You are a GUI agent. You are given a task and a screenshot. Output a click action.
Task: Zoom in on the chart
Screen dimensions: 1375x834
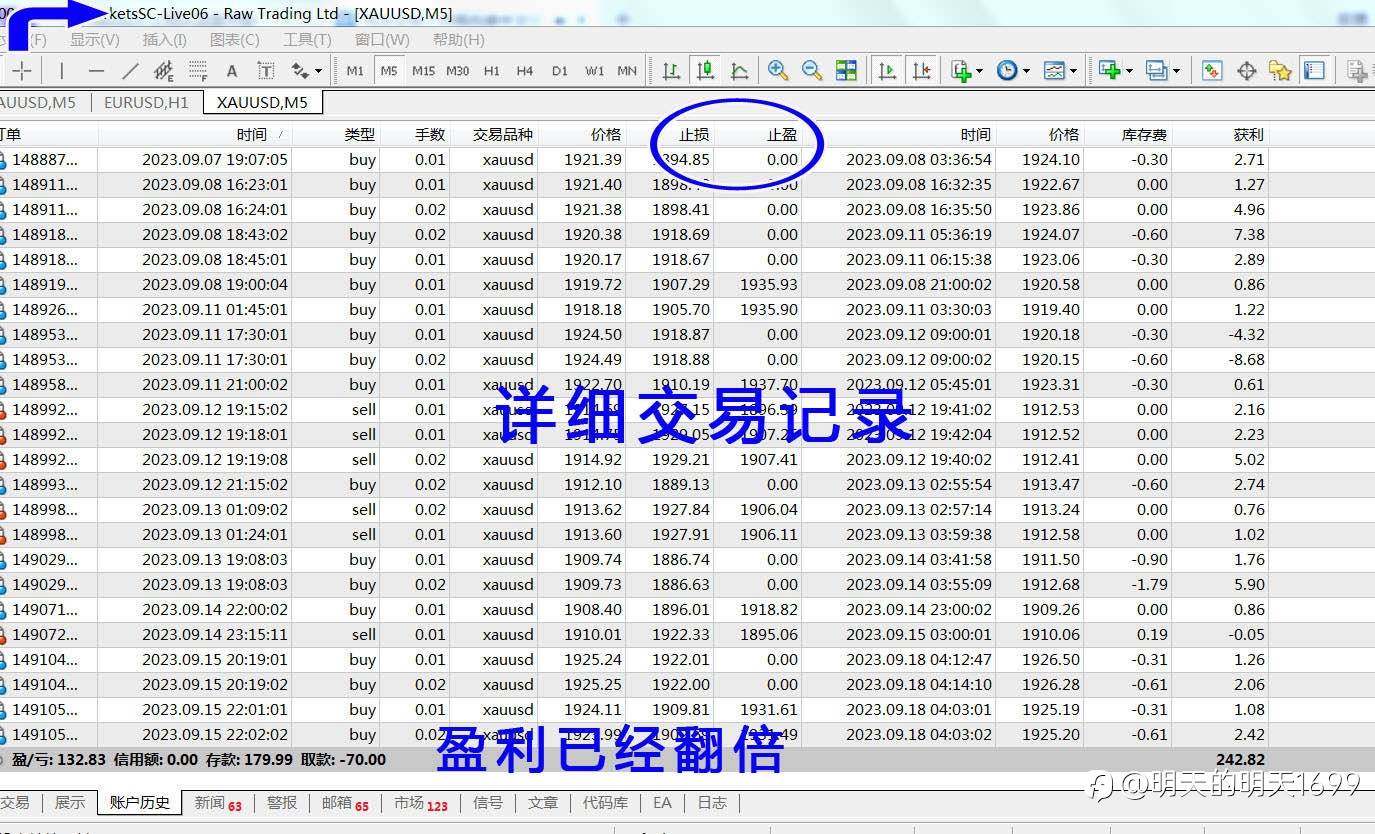point(778,70)
